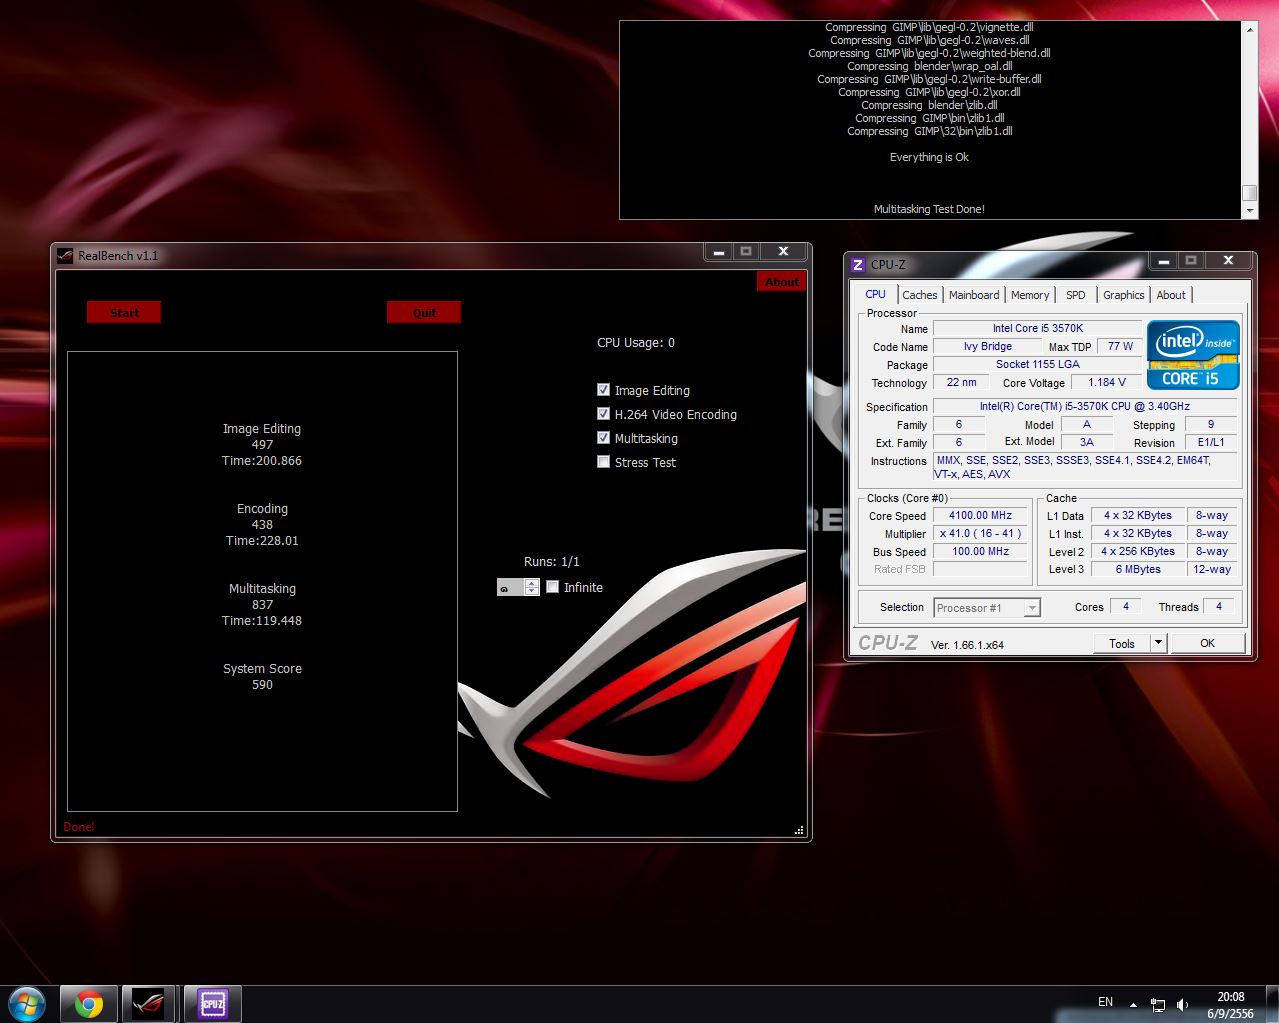Uncheck H.264 Video Encoding checkbox
Image resolution: width=1279 pixels, height=1023 pixels.
pyautogui.click(x=603, y=414)
